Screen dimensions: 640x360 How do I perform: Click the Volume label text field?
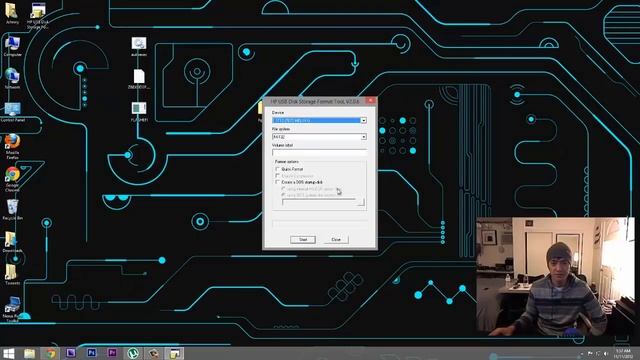coord(319,153)
